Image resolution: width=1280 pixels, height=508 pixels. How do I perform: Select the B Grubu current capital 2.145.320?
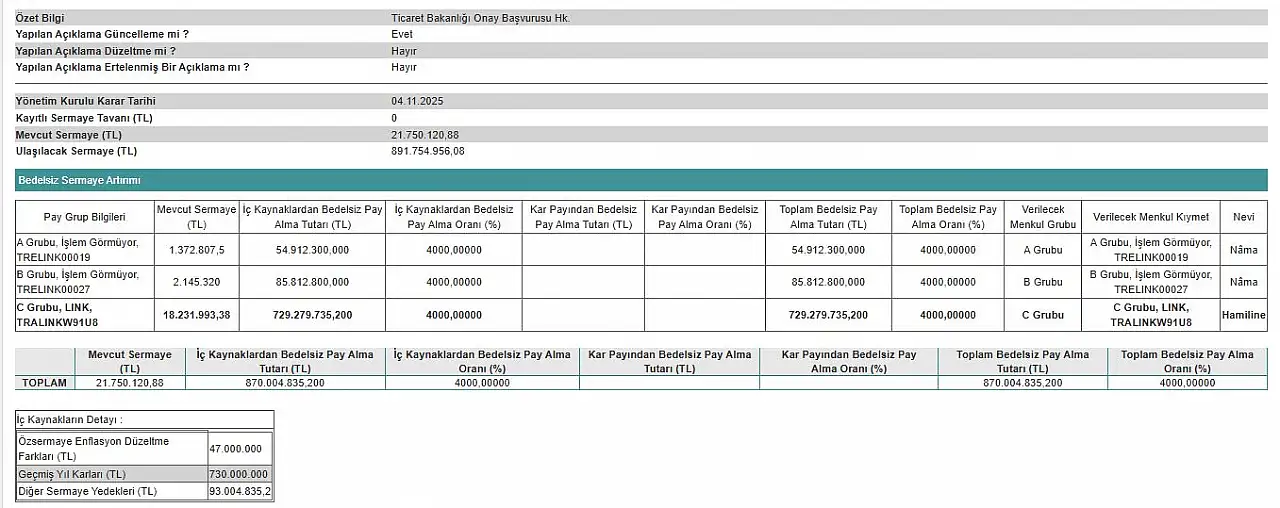tap(197, 282)
